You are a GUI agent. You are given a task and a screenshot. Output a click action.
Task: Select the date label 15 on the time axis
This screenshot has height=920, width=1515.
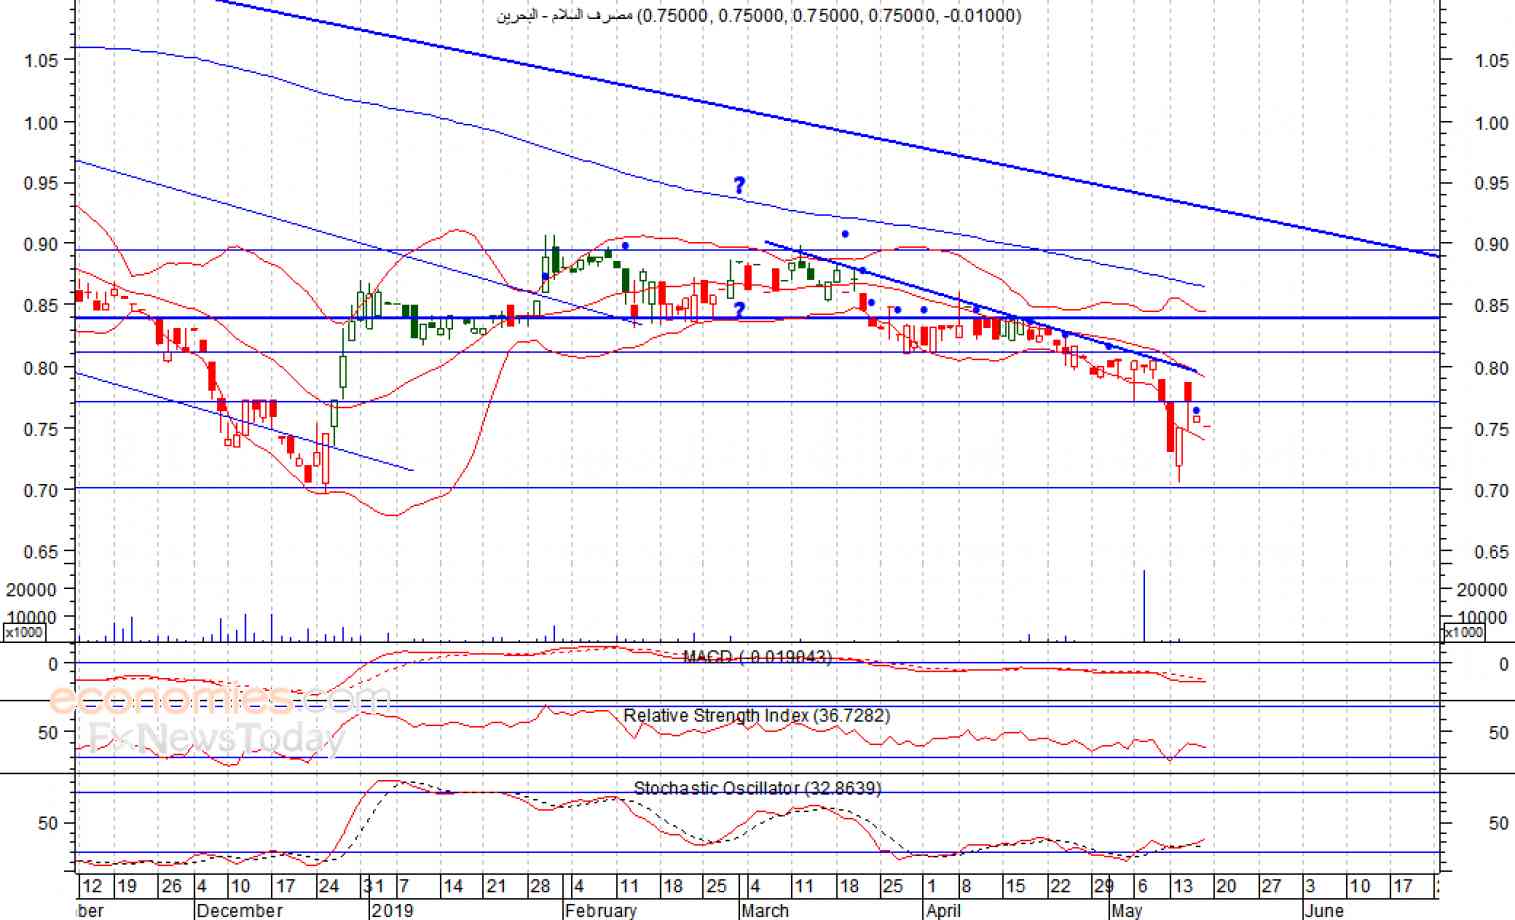[1015, 886]
